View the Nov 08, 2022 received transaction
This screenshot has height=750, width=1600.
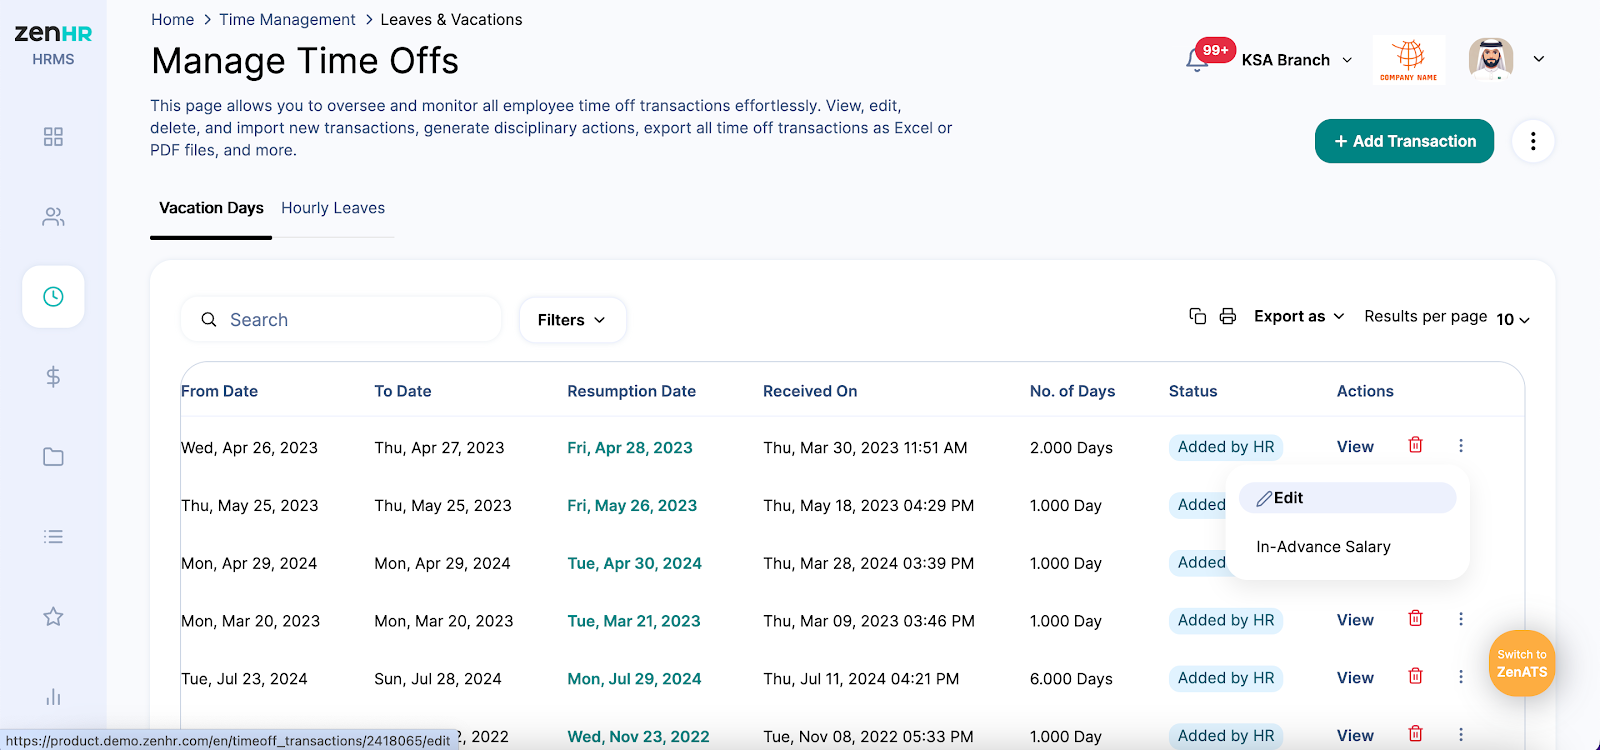pyautogui.click(x=1355, y=736)
